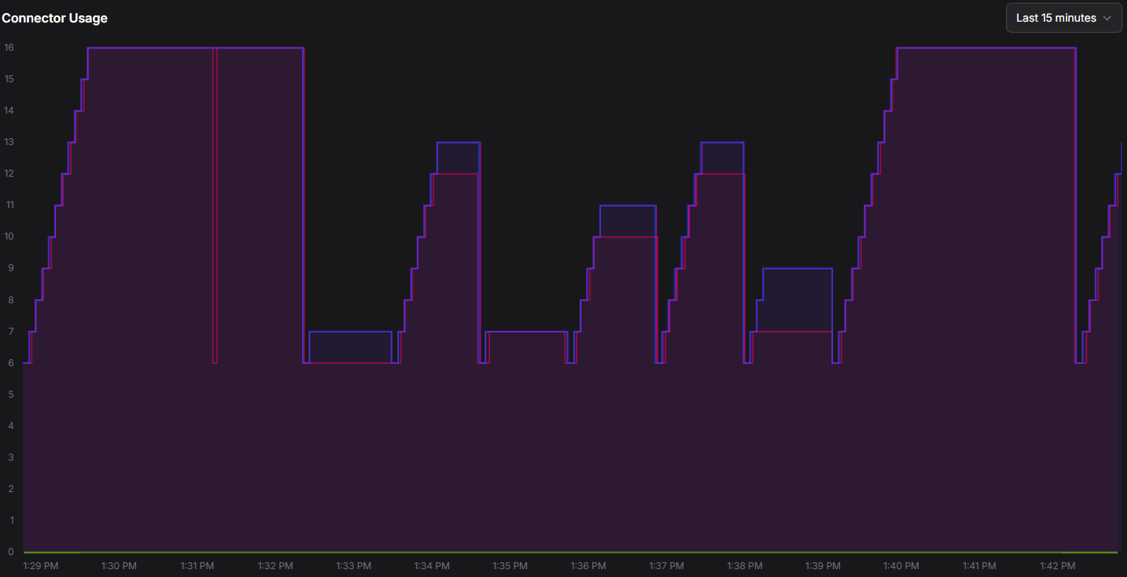This screenshot has height=577, width=1127.
Task: Click the "1:38 PM" x-axis label
Action: (x=745, y=566)
